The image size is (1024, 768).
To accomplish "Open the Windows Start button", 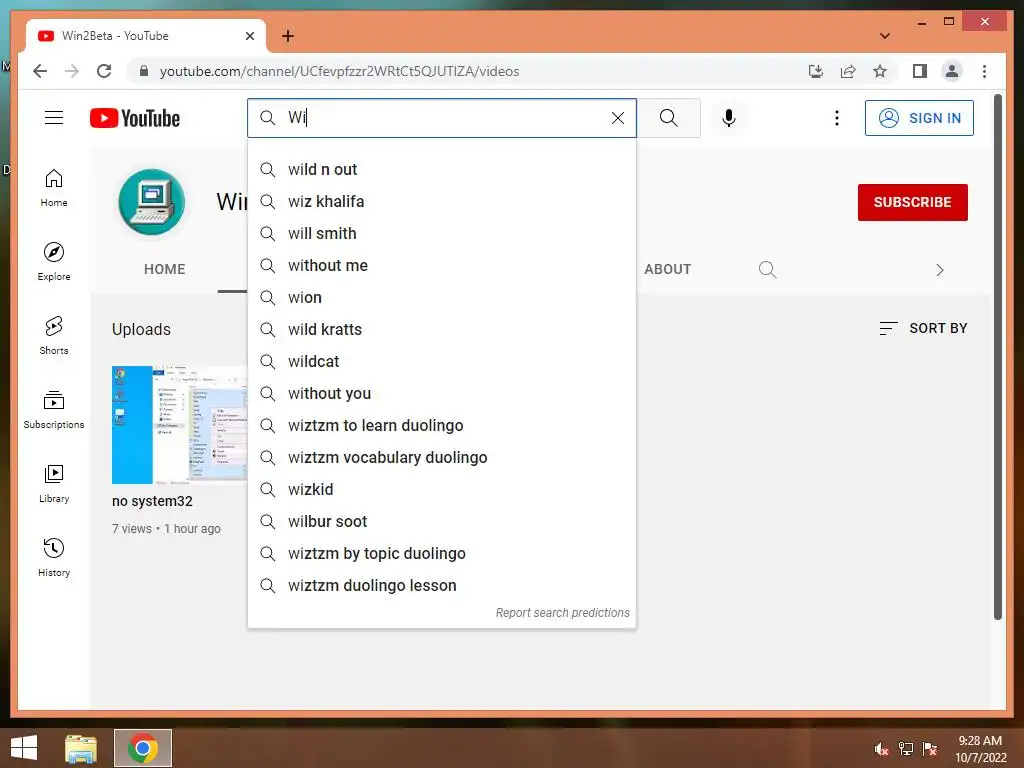I will 24,748.
